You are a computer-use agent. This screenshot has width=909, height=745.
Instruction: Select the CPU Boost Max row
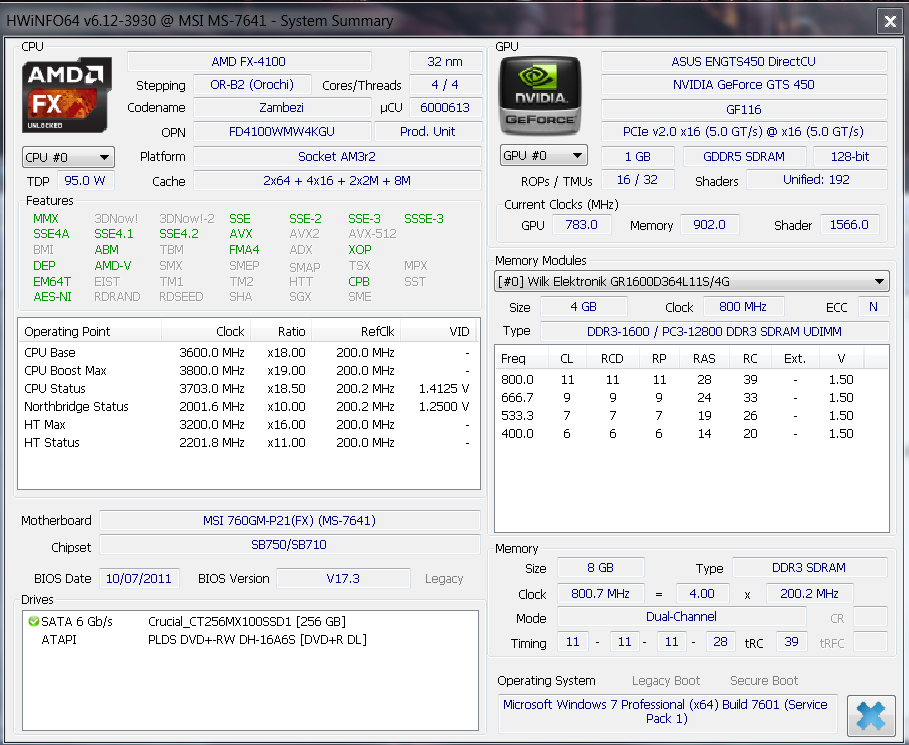tap(248, 370)
